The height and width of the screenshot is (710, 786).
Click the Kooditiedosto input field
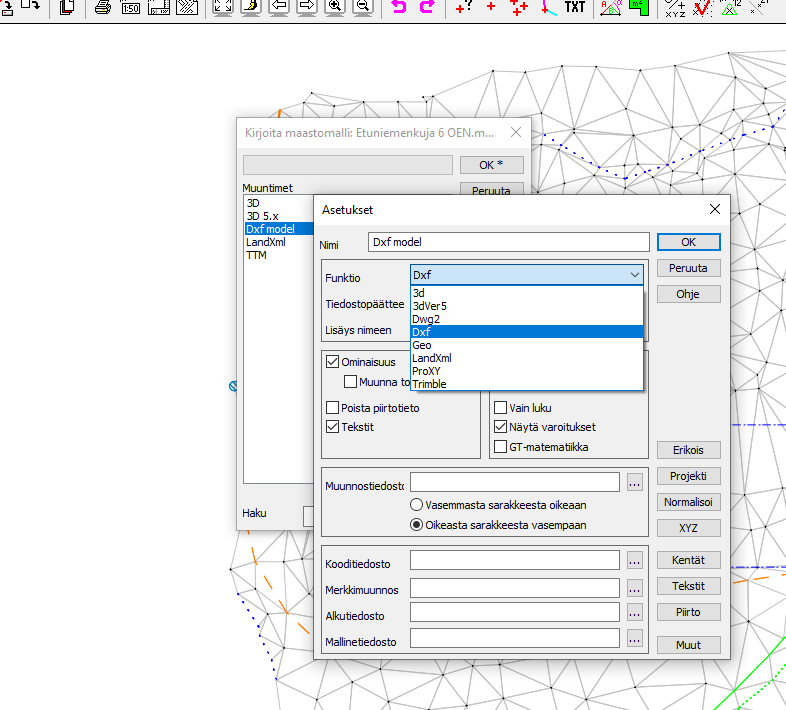(x=515, y=560)
